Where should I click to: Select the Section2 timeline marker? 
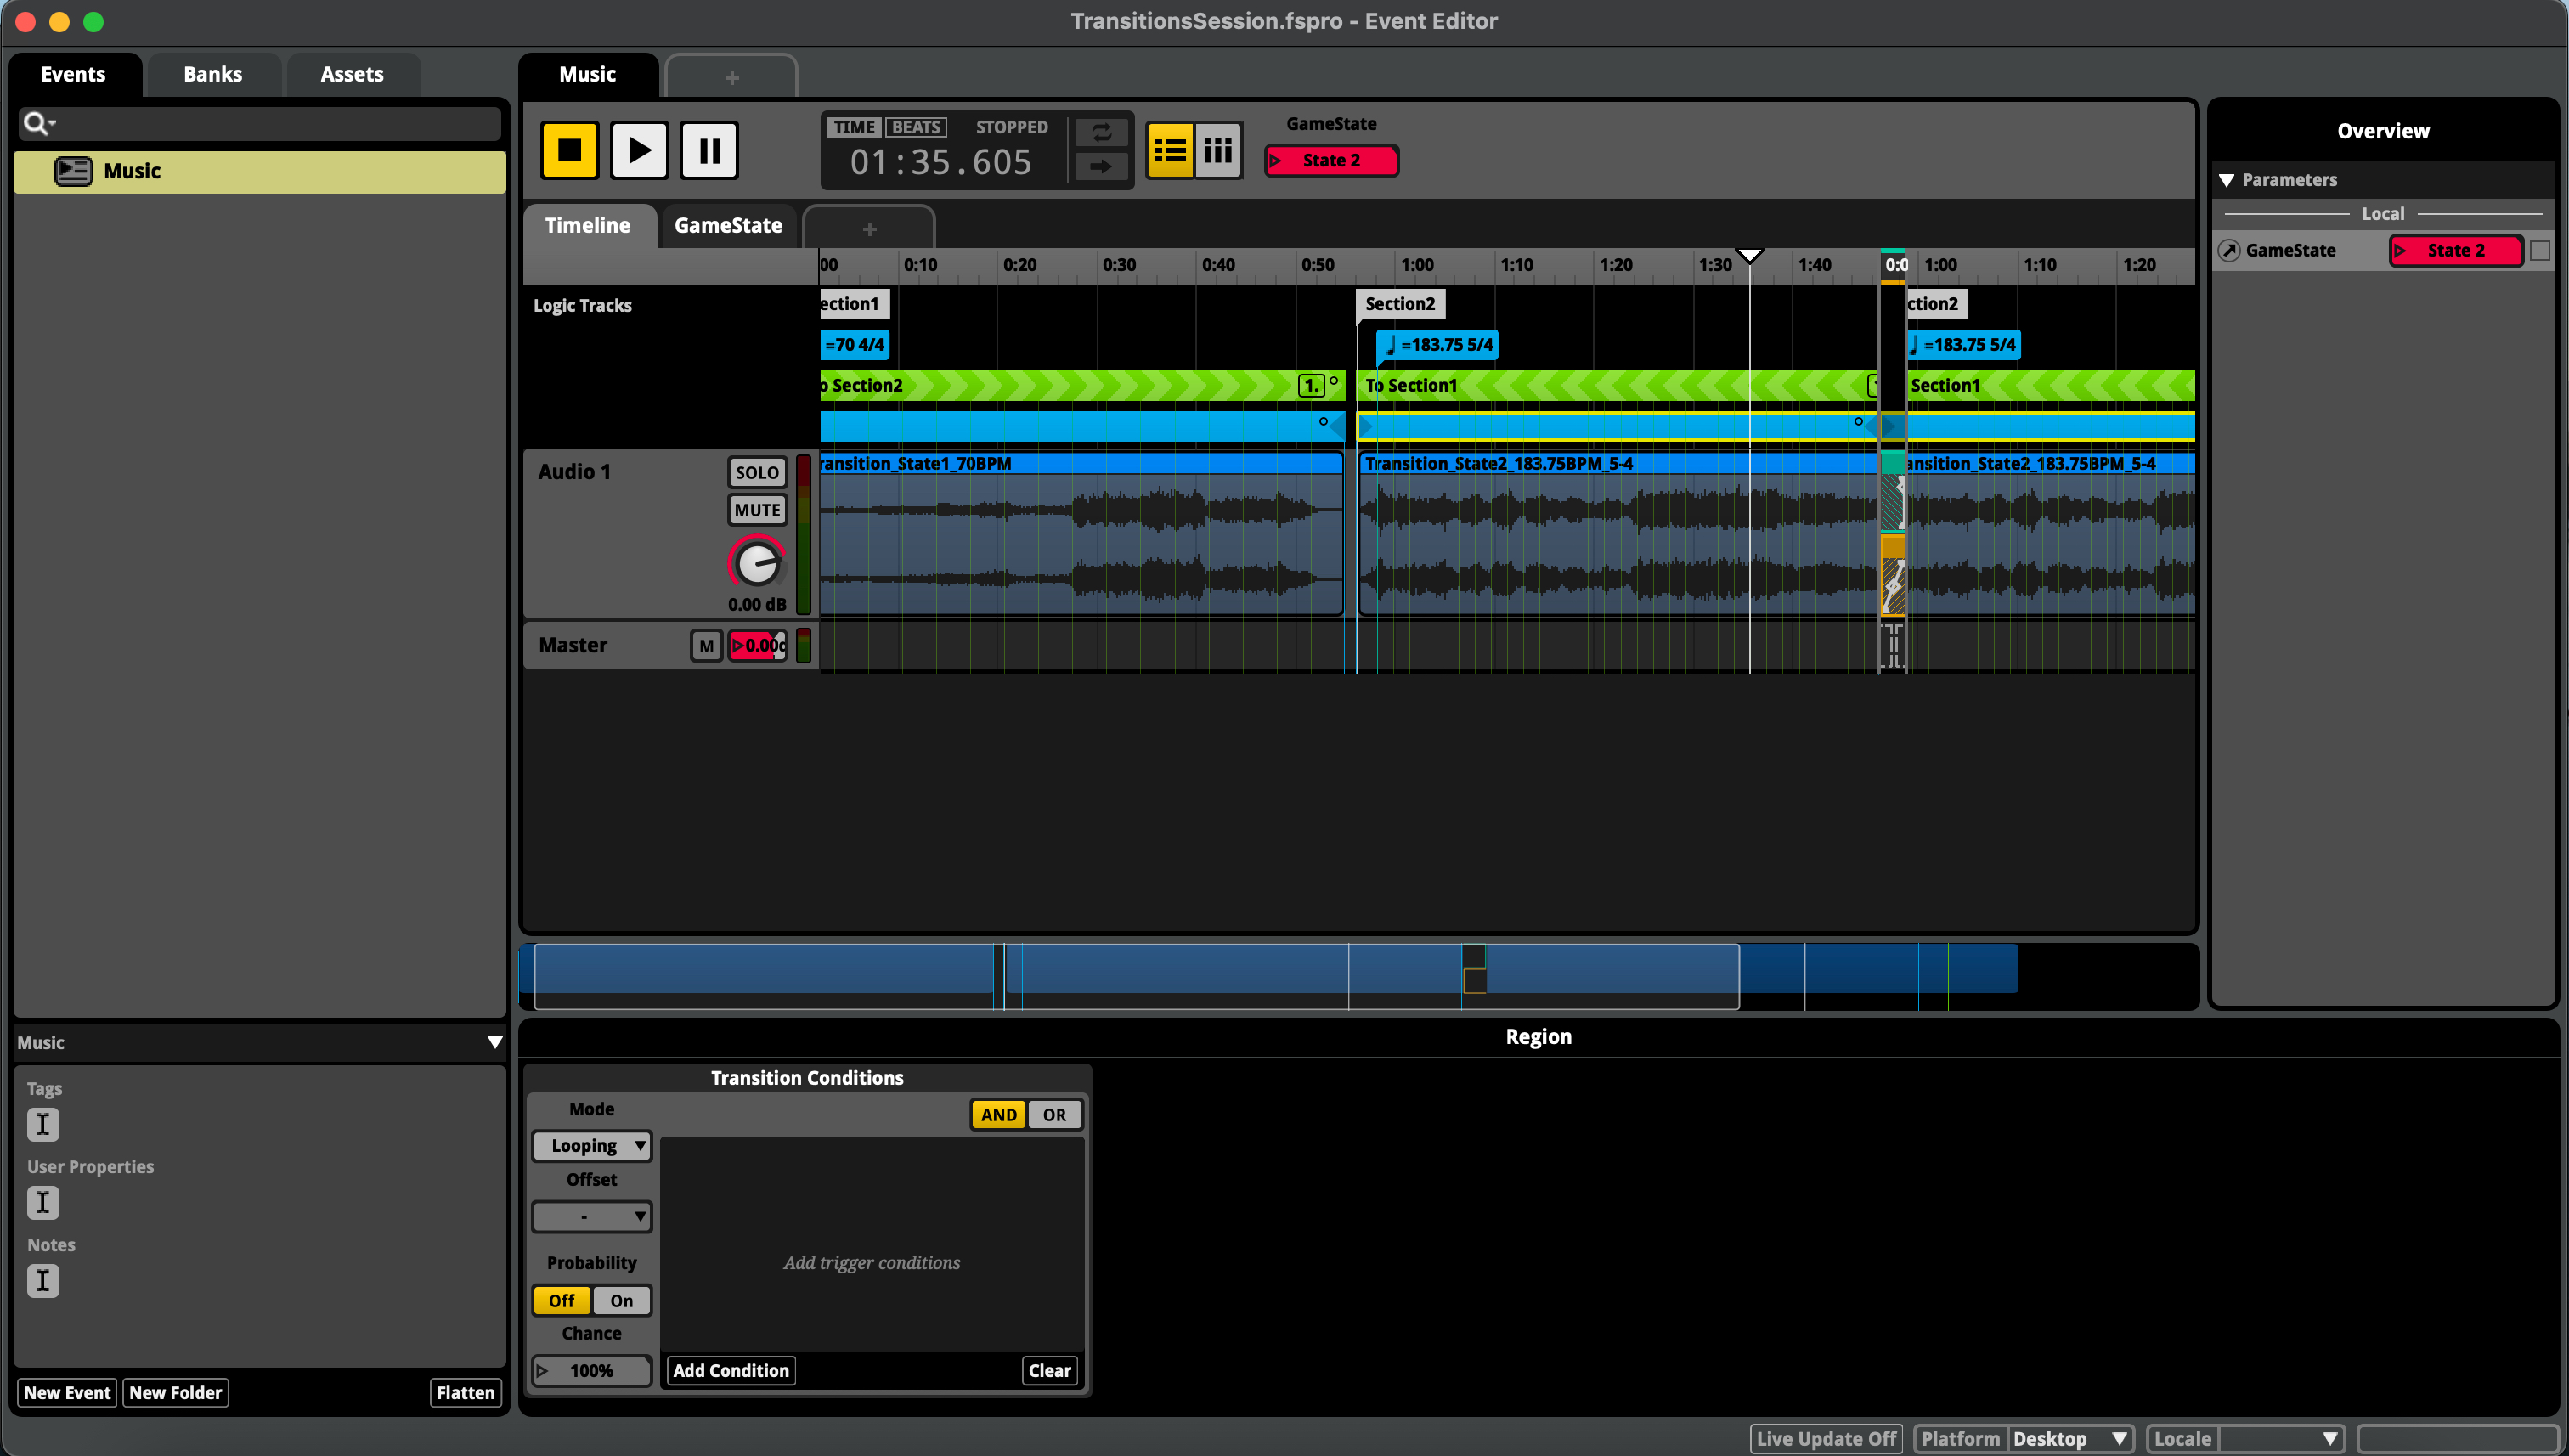click(1399, 304)
